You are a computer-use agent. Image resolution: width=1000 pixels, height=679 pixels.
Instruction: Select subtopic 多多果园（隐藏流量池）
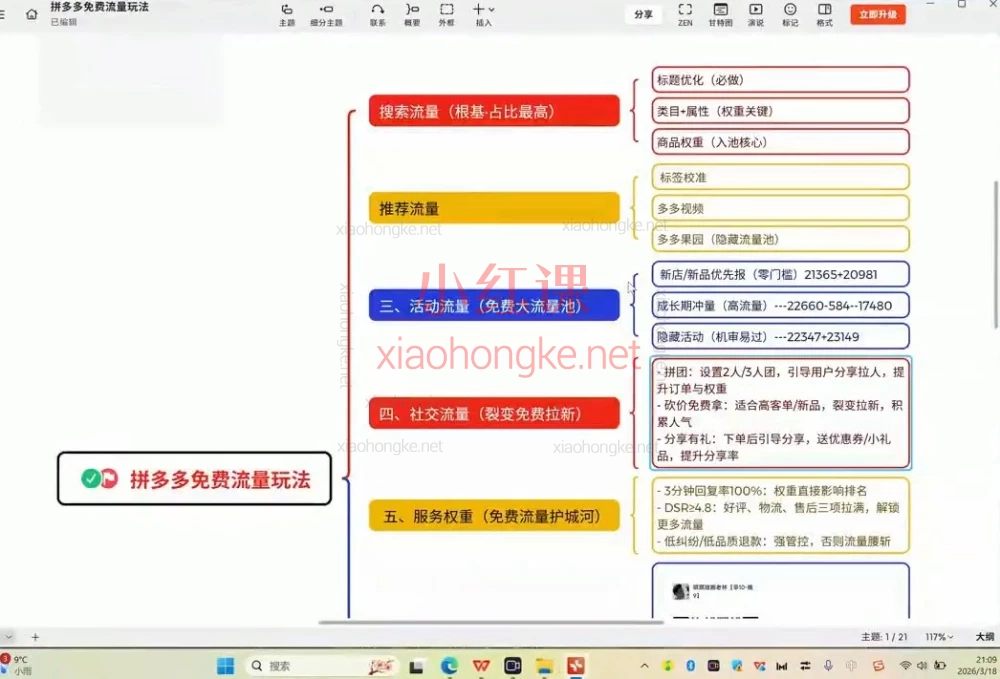(x=781, y=239)
